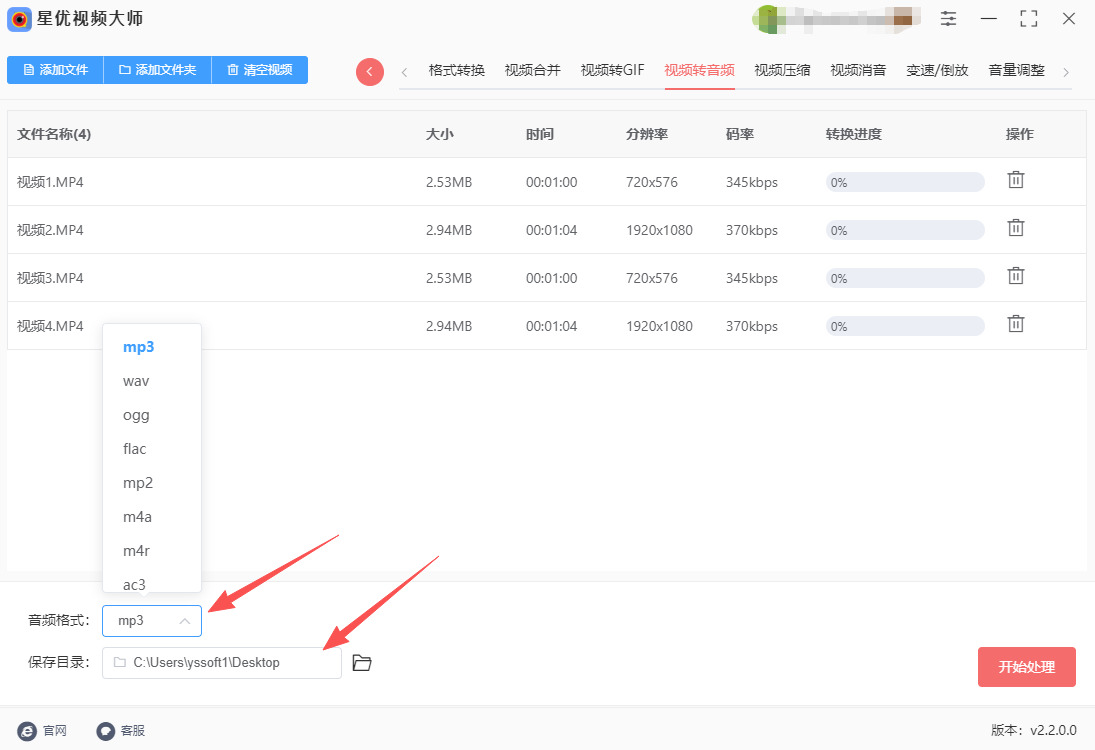Image resolution: width=1095 pixels, height=750 pixels.
Task: Switch to the 视频合并 tab
Action: 533,70
